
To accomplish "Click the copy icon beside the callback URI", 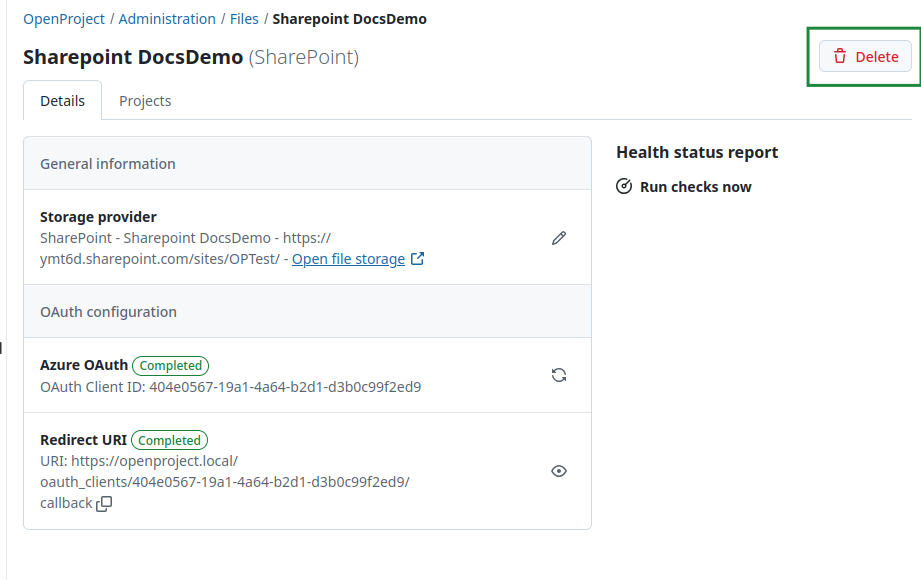I will point(103,503).
